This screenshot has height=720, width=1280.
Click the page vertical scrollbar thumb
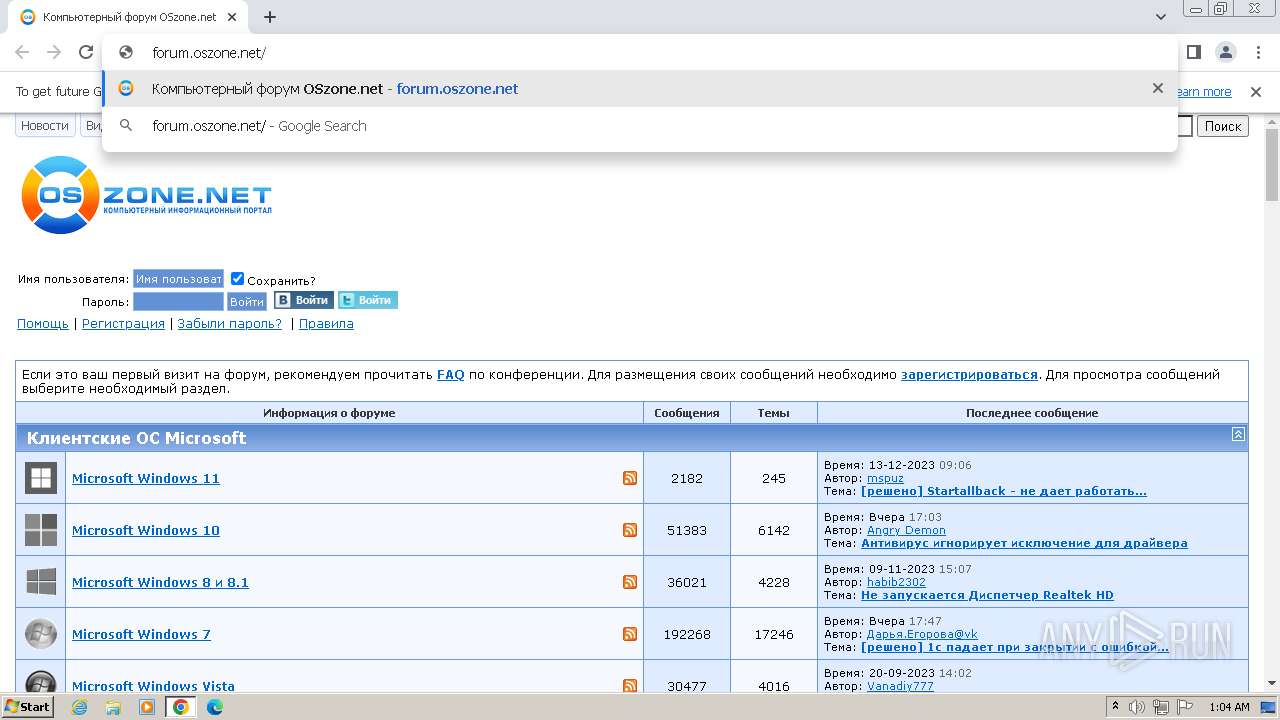(x=1271, y=165)
